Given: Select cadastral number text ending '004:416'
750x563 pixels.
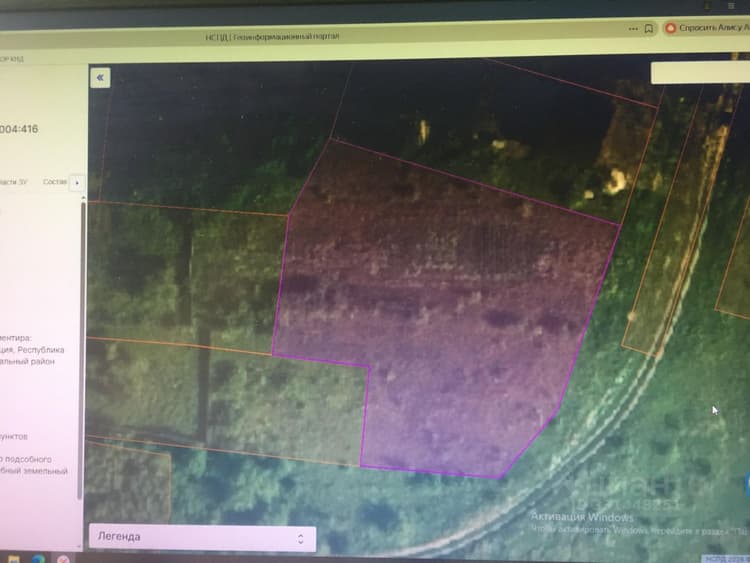Looking at the screenshot, I should tap(19, 129).
